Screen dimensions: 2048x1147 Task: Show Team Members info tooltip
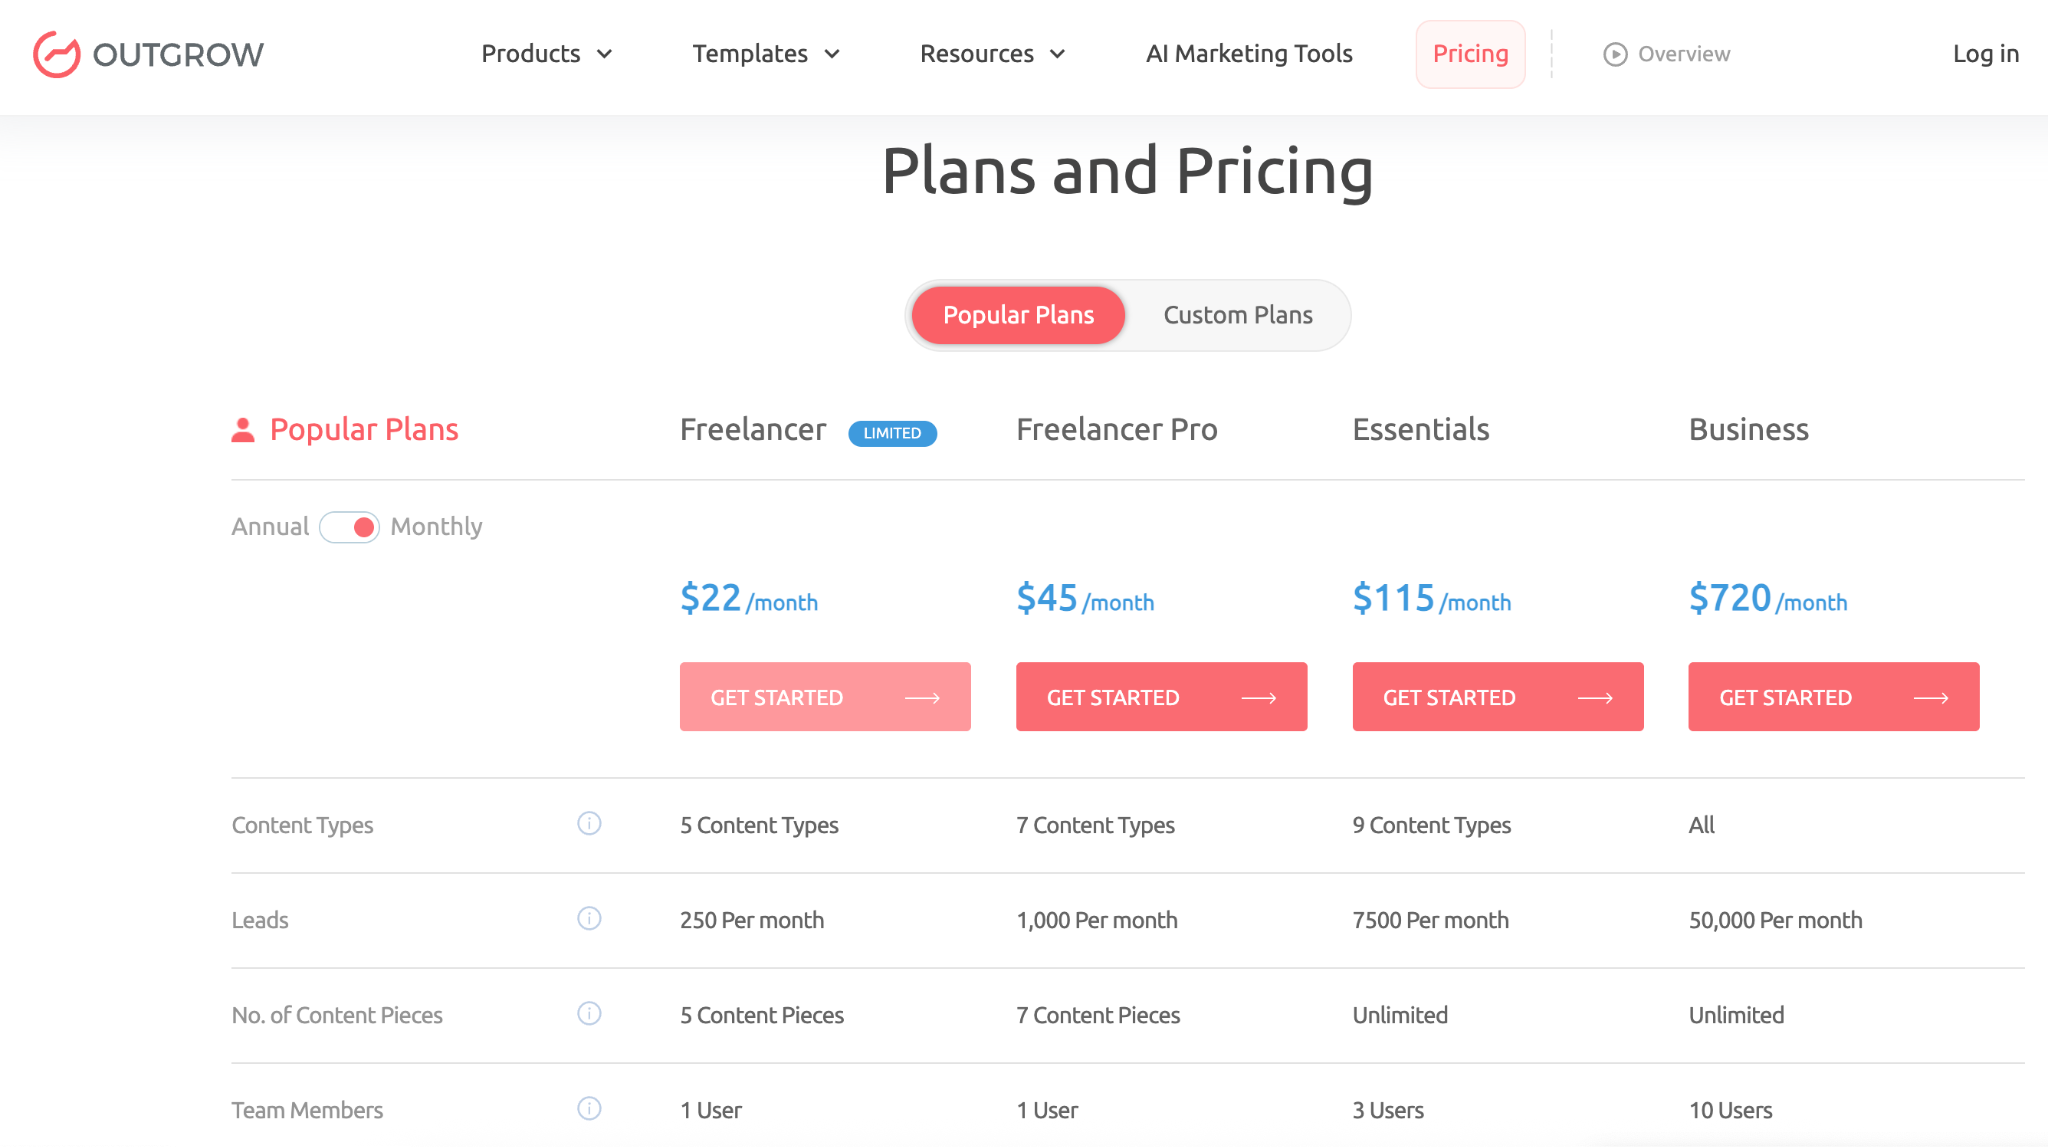pos(589,1108)
